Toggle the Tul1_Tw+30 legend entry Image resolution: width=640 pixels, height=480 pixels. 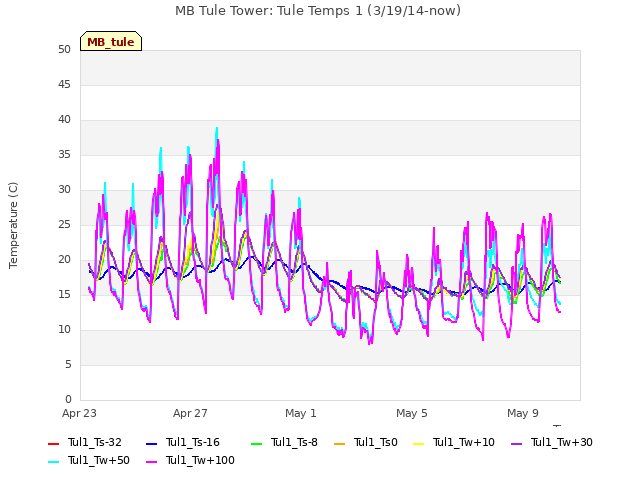click(551, 442)
